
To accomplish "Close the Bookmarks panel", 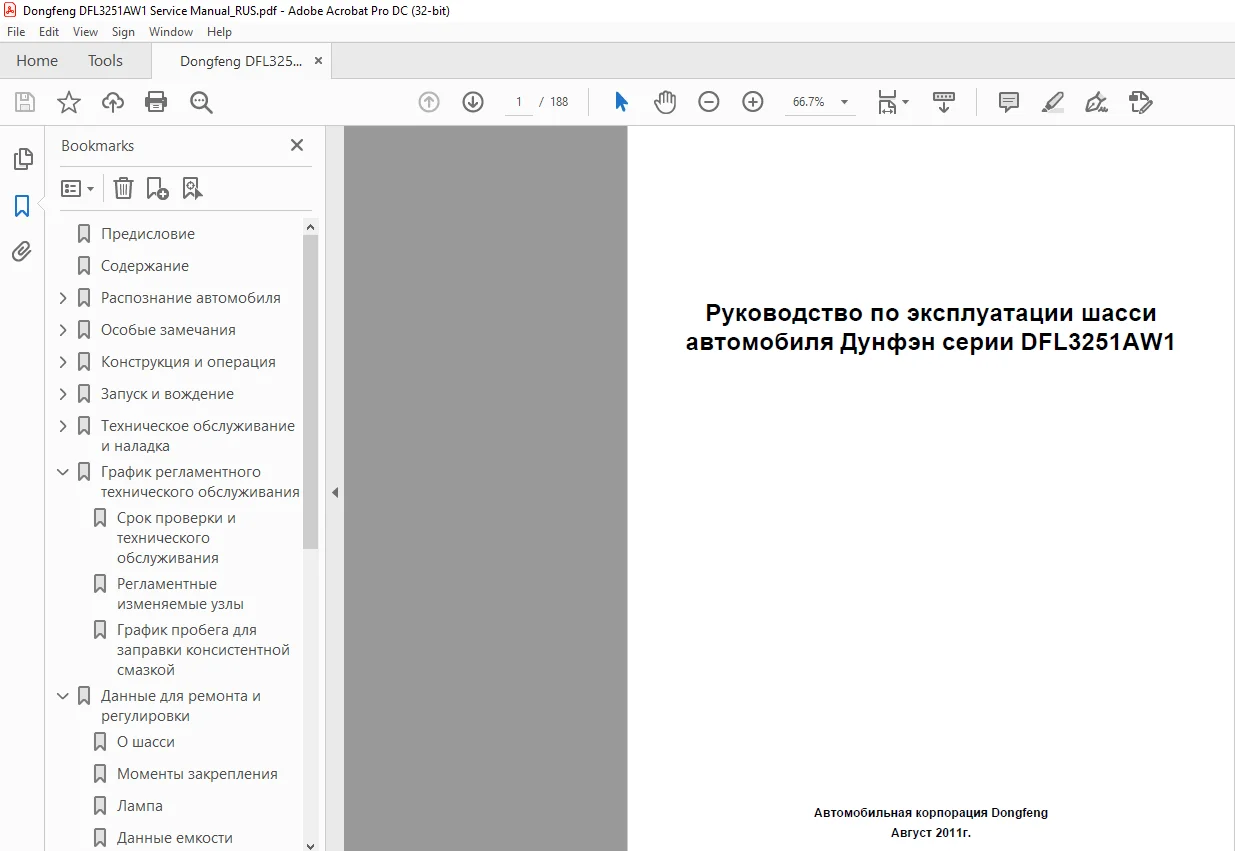I will pos(297,145).
